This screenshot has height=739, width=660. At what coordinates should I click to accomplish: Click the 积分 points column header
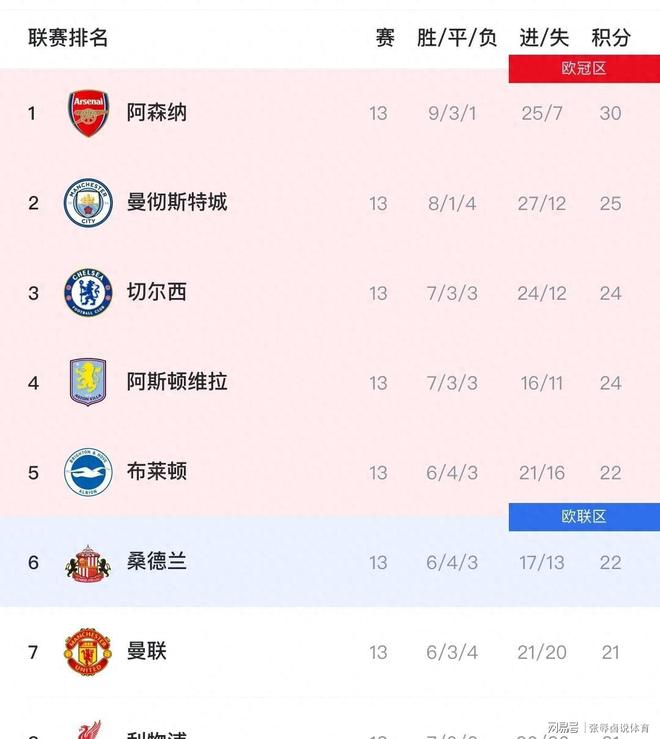[611, 38]
